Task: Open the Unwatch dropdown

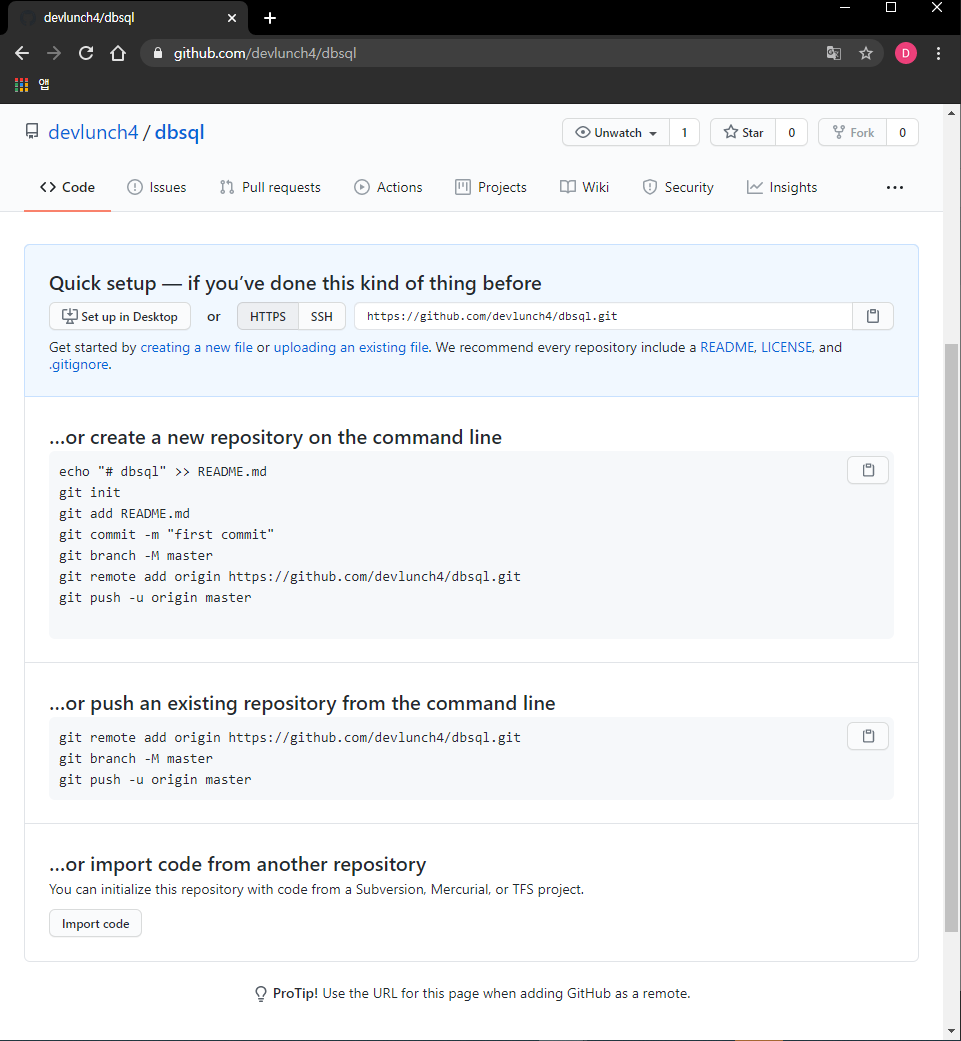Action: [616, 132]
